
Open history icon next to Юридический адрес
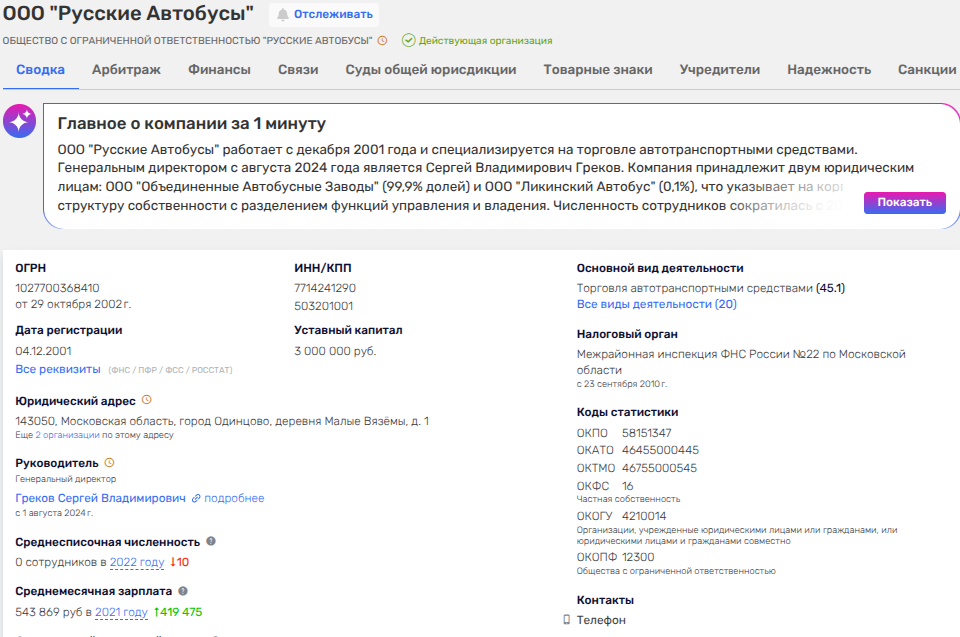146,400
